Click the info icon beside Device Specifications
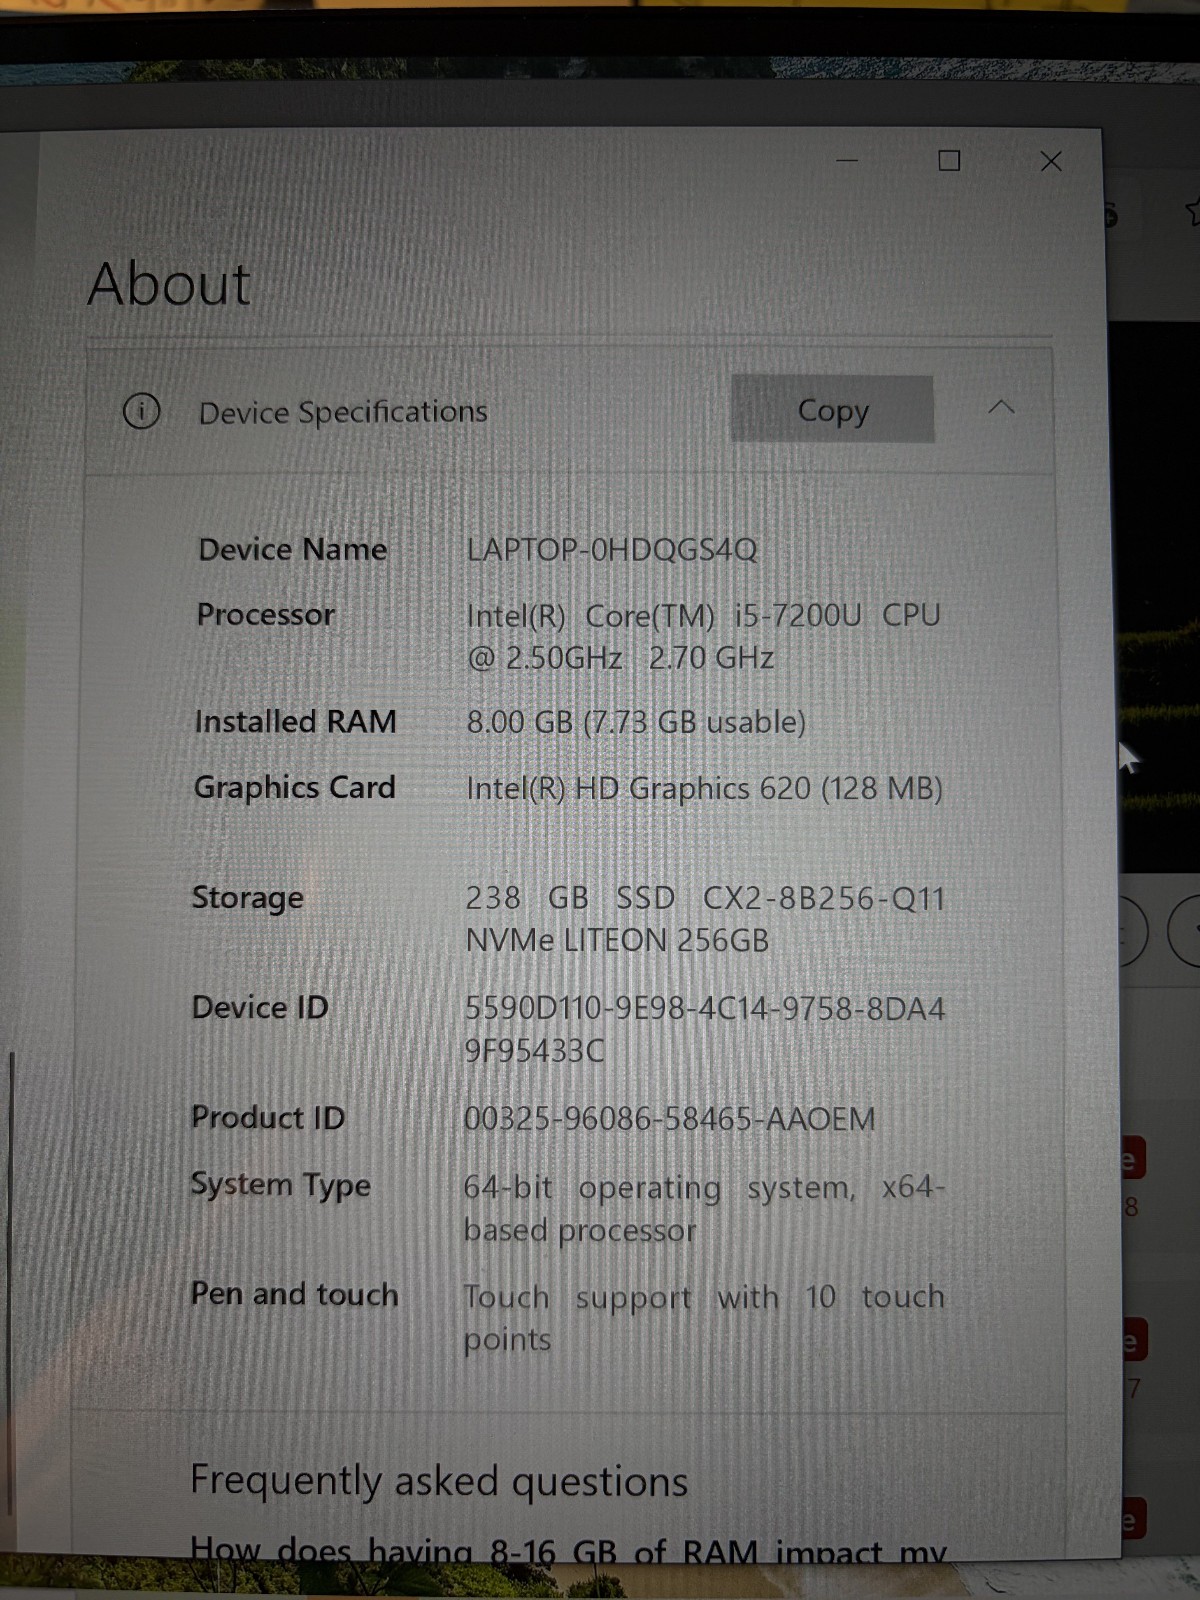Viewport: 1200px width, 1600px height. pyautogui.click(x=141, y=410)
